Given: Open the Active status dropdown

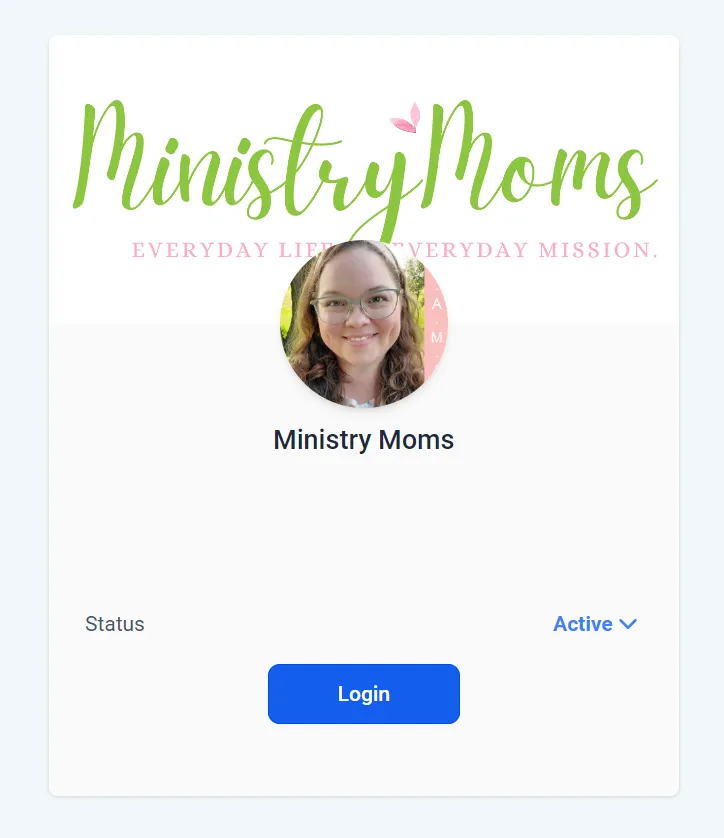Looking at the screenshot, I should point(595,624).
